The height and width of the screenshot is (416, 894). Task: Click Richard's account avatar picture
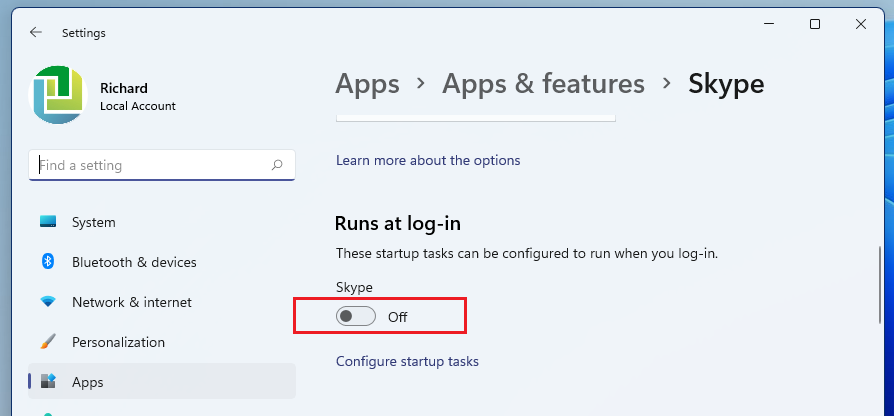58,95
